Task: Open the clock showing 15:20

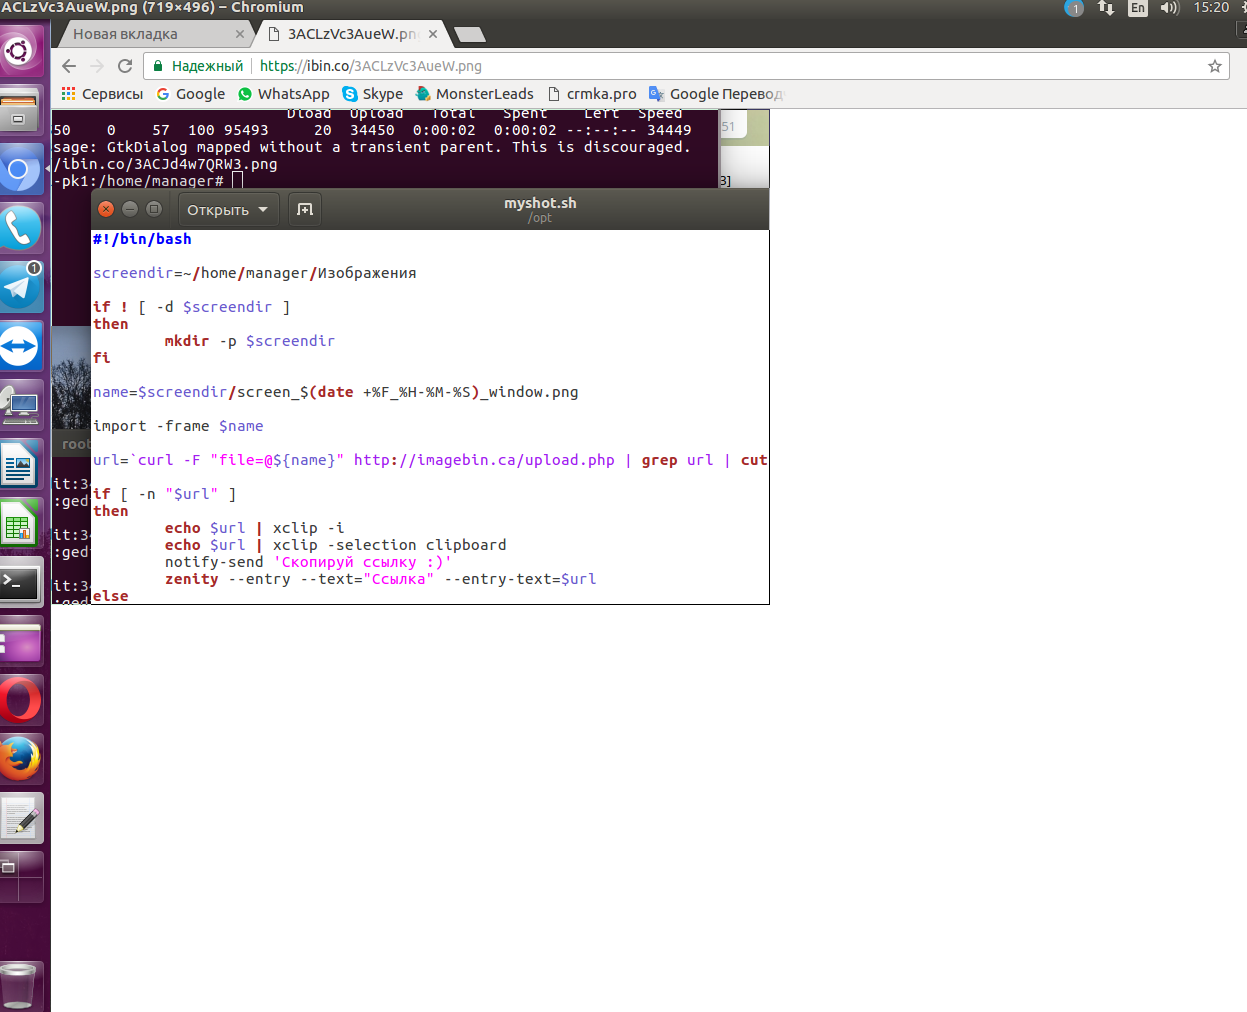Action: (1211, 8)
